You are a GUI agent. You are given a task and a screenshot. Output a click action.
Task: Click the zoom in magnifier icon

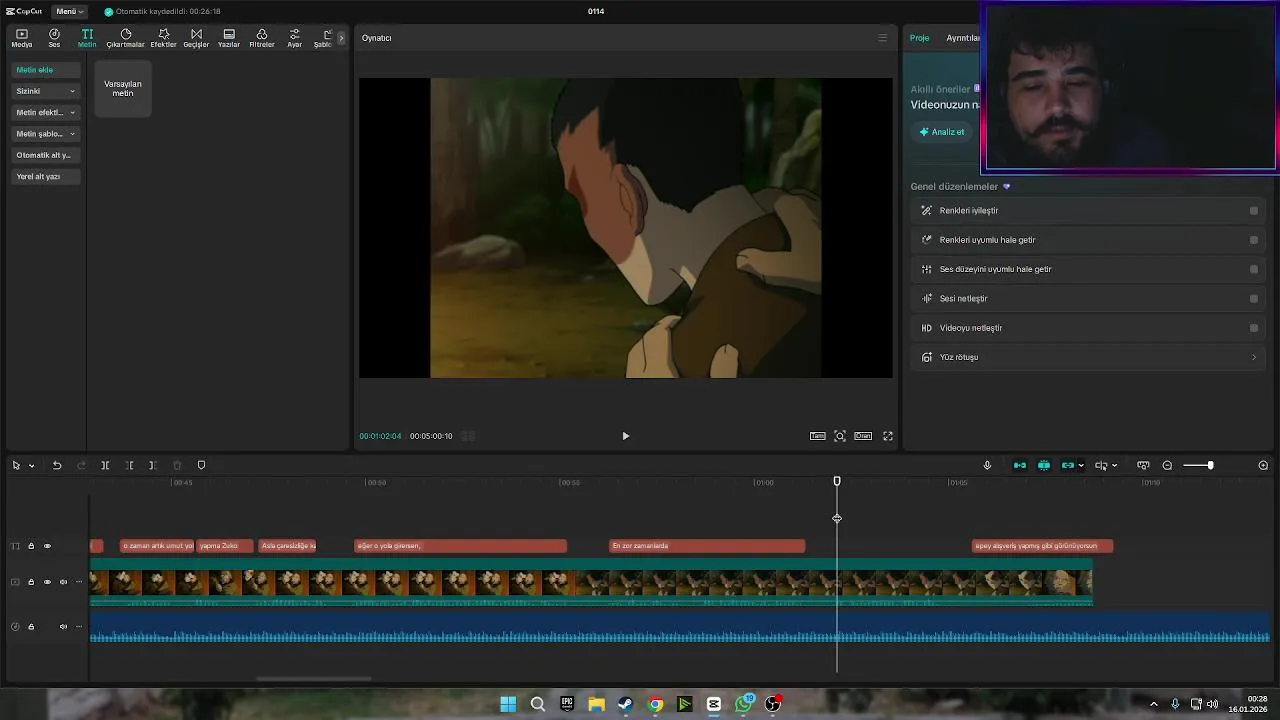pos(1263,465)
